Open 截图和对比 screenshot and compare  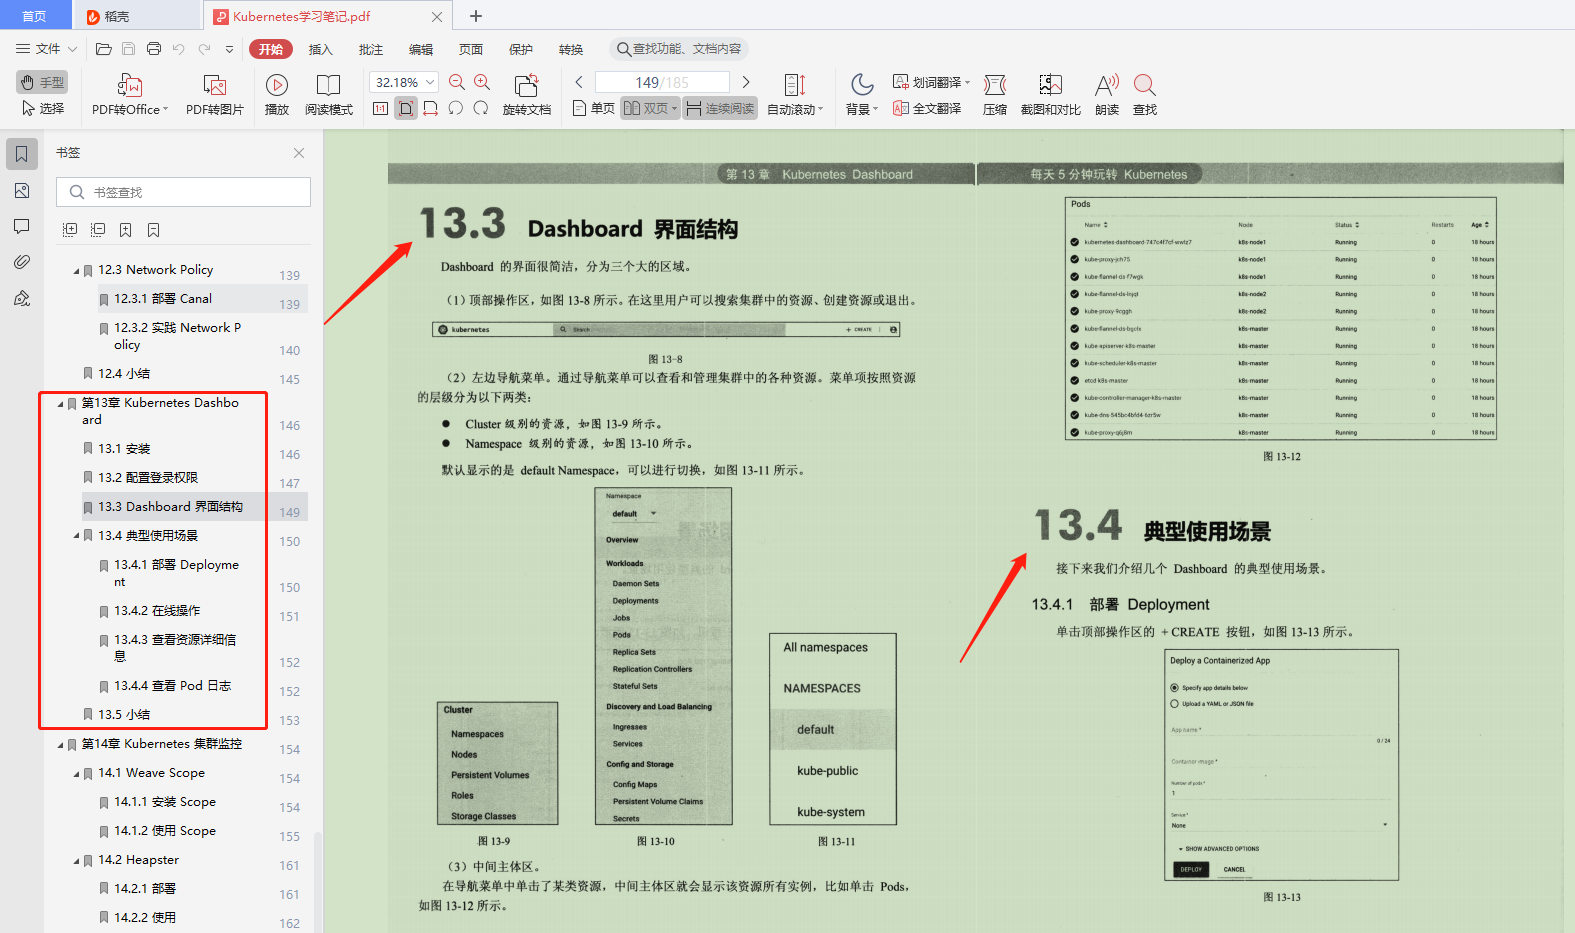click(1051, 95)
